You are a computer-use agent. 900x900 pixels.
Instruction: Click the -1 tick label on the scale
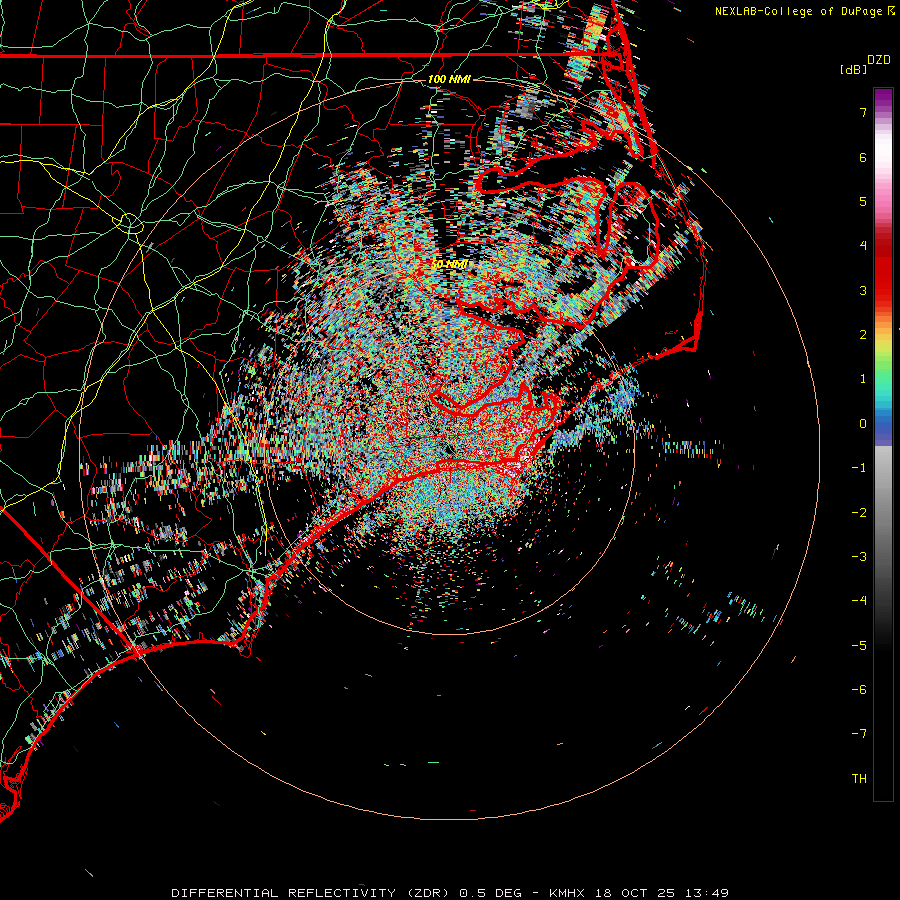pyautogui.click(x=859, y=468)
